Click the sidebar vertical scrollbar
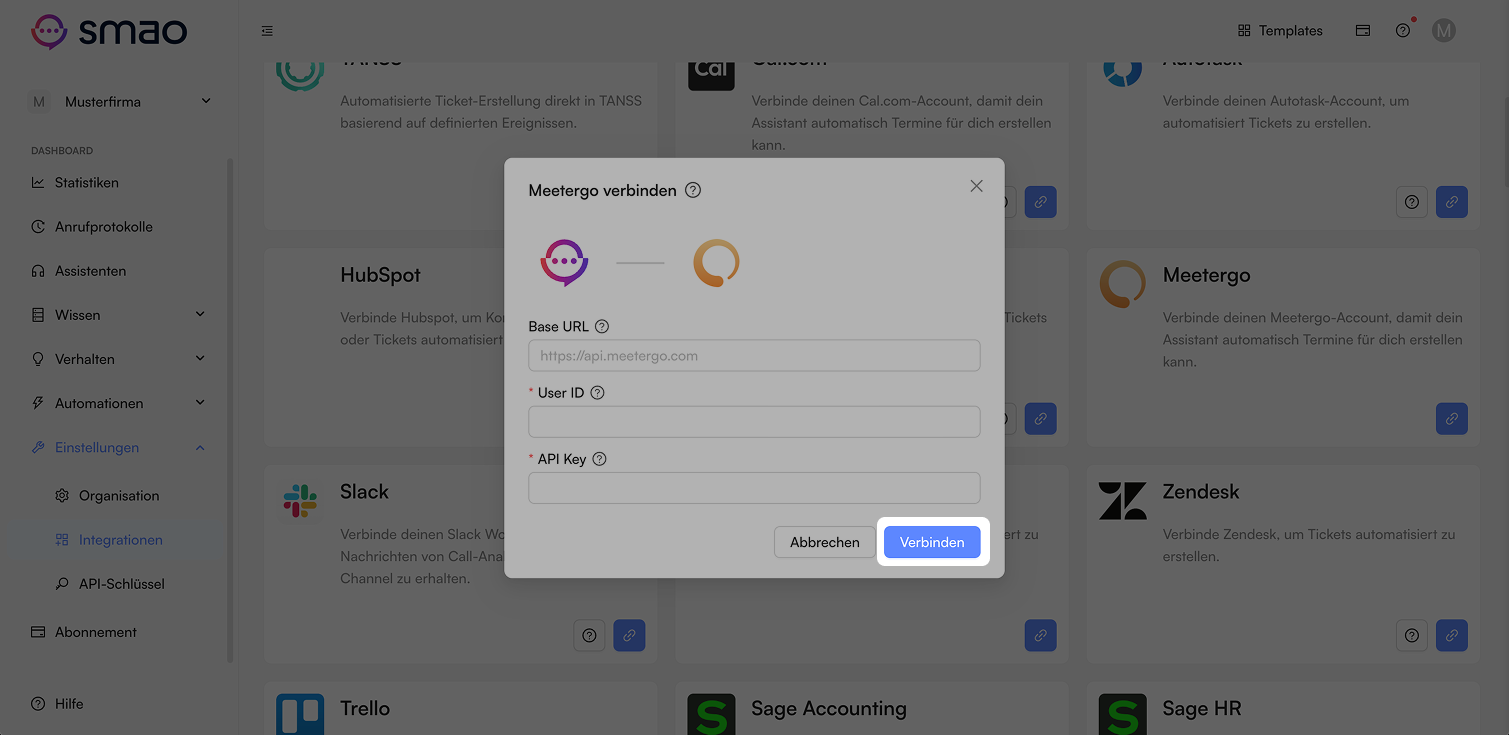 [x=230, y=410]
